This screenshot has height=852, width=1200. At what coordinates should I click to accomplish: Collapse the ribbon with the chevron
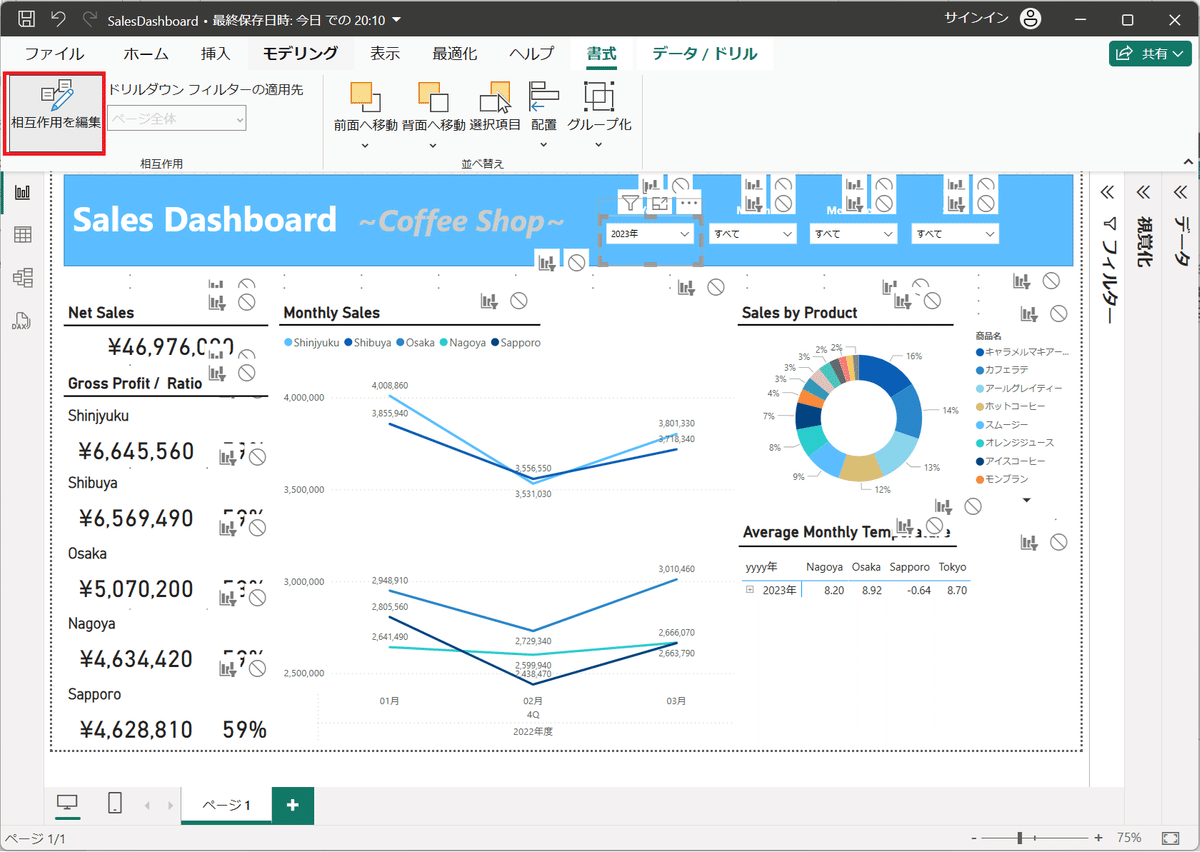[x=1186, y=160]
